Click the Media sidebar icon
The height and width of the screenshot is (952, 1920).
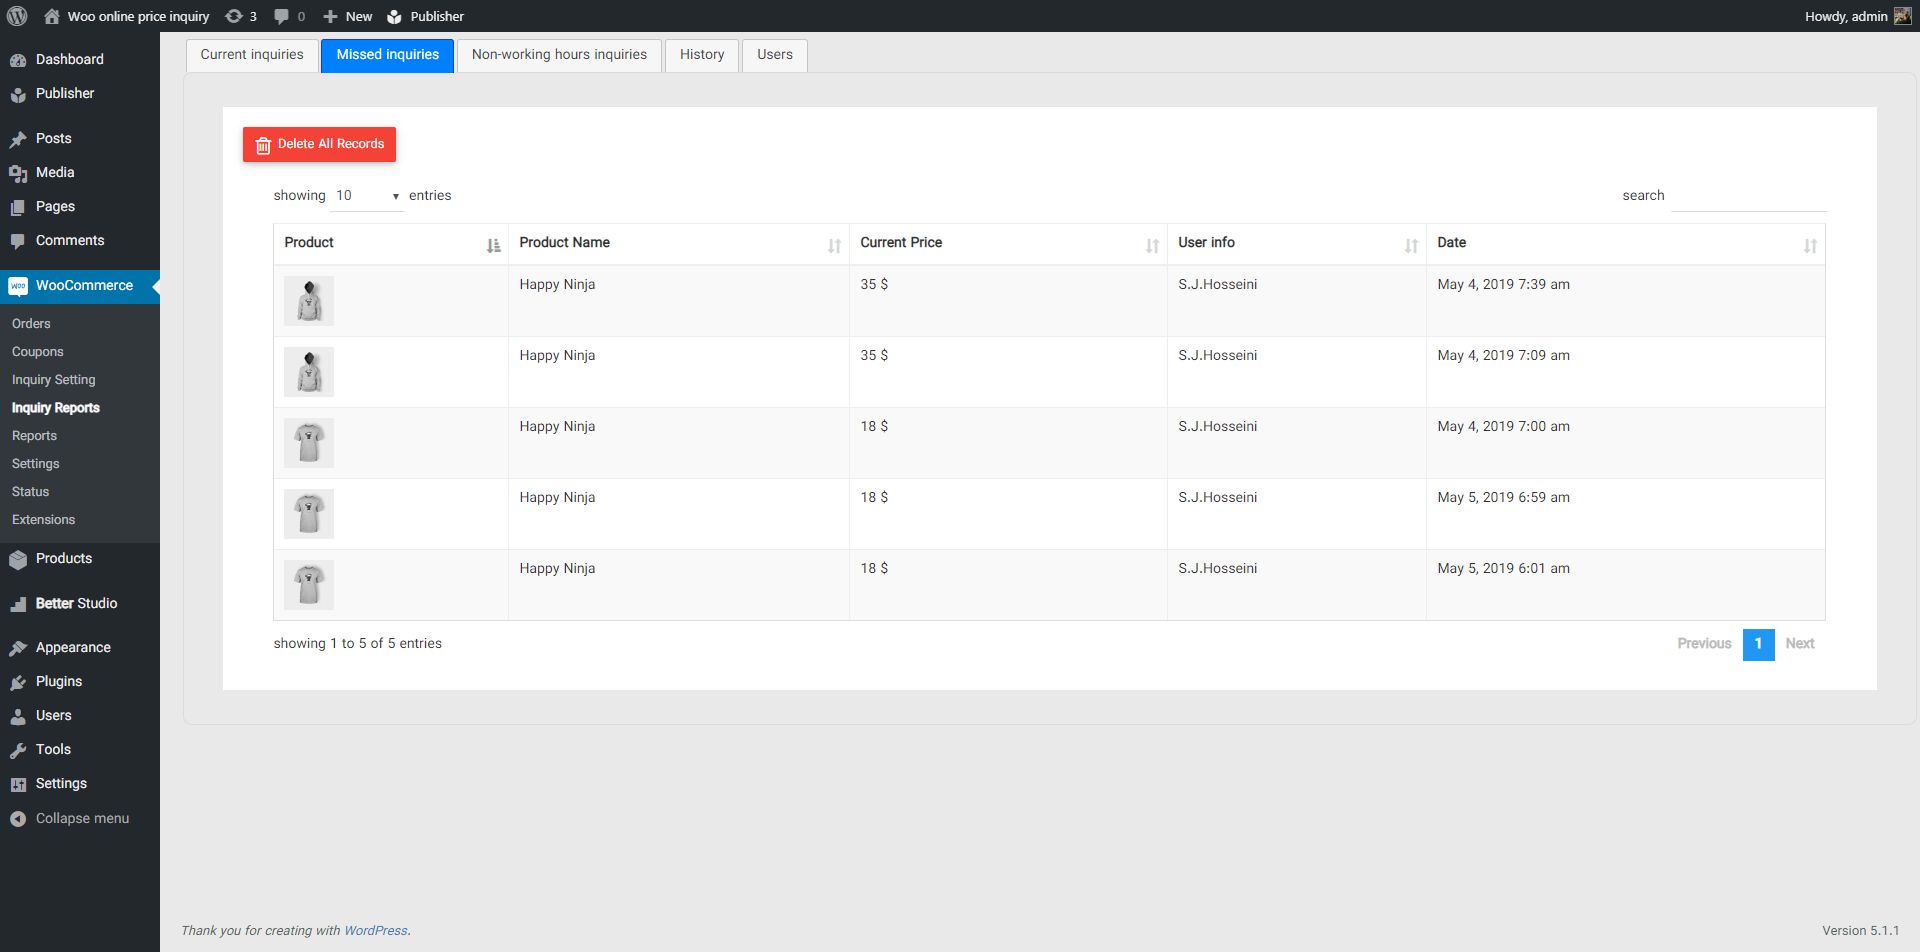(18, 173)
